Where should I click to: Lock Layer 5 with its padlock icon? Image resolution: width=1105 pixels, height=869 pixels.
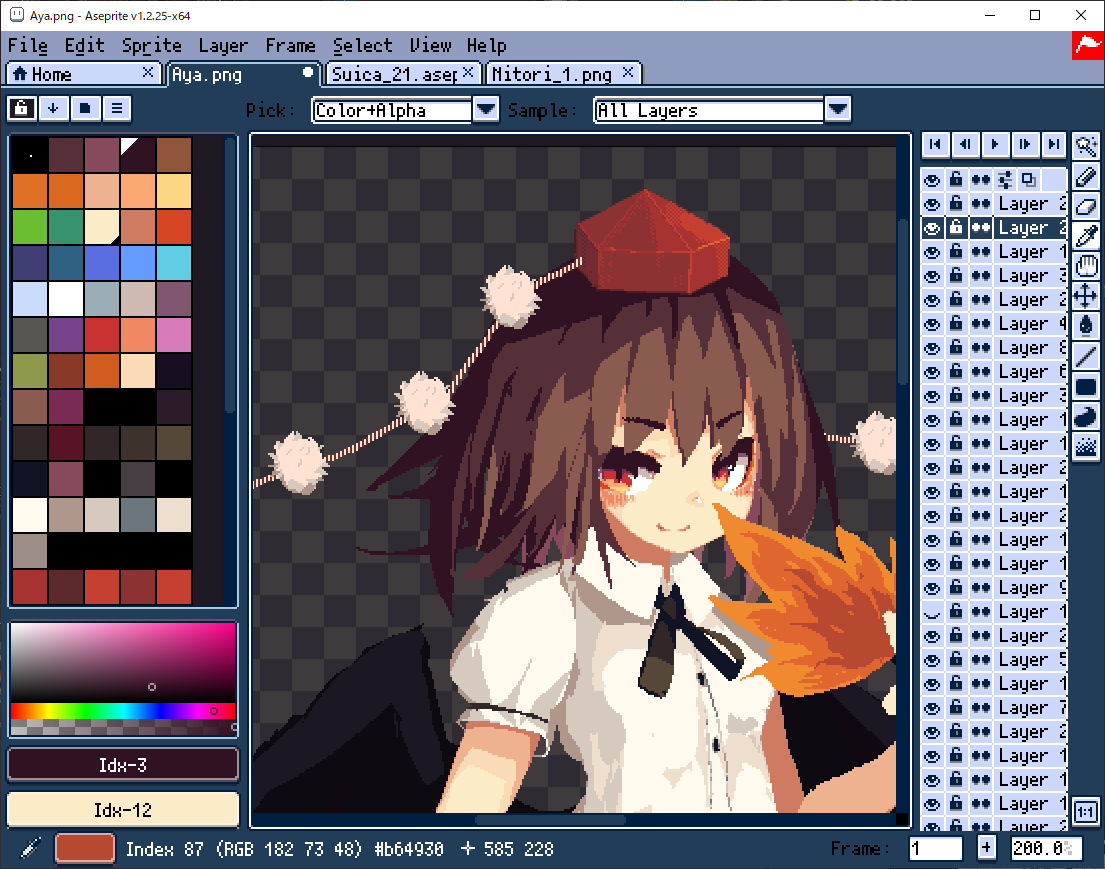tap(956, 660)
